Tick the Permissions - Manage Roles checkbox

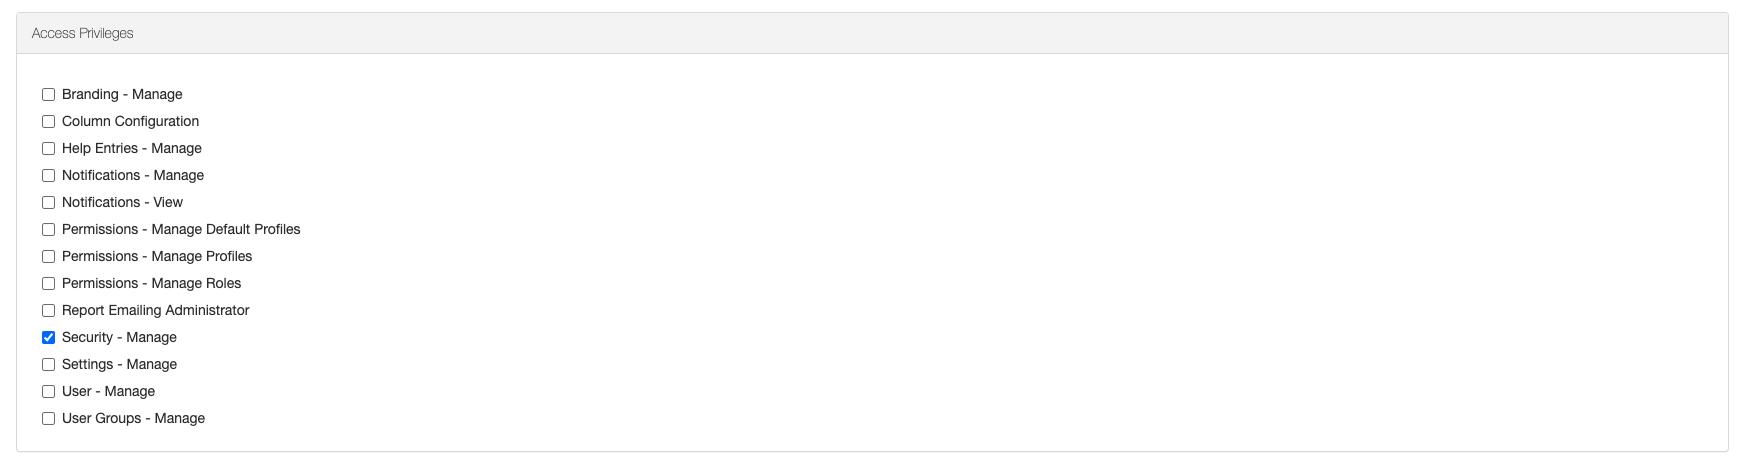tap(48, 284)
